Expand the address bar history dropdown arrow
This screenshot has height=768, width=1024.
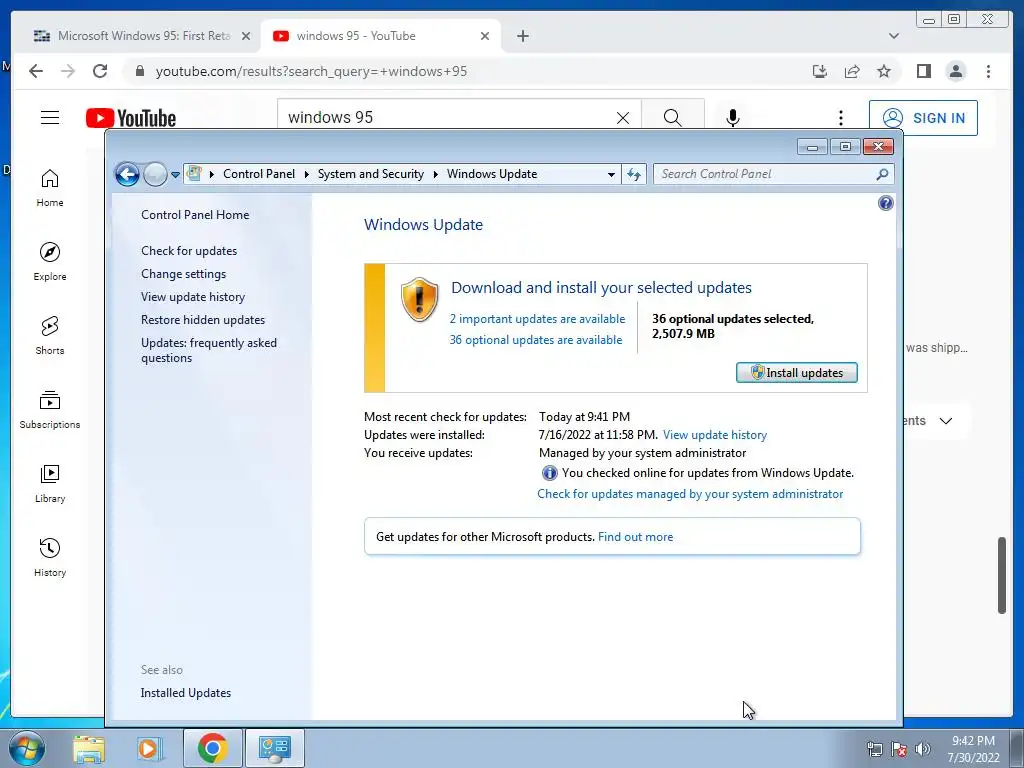pos(611,174)
